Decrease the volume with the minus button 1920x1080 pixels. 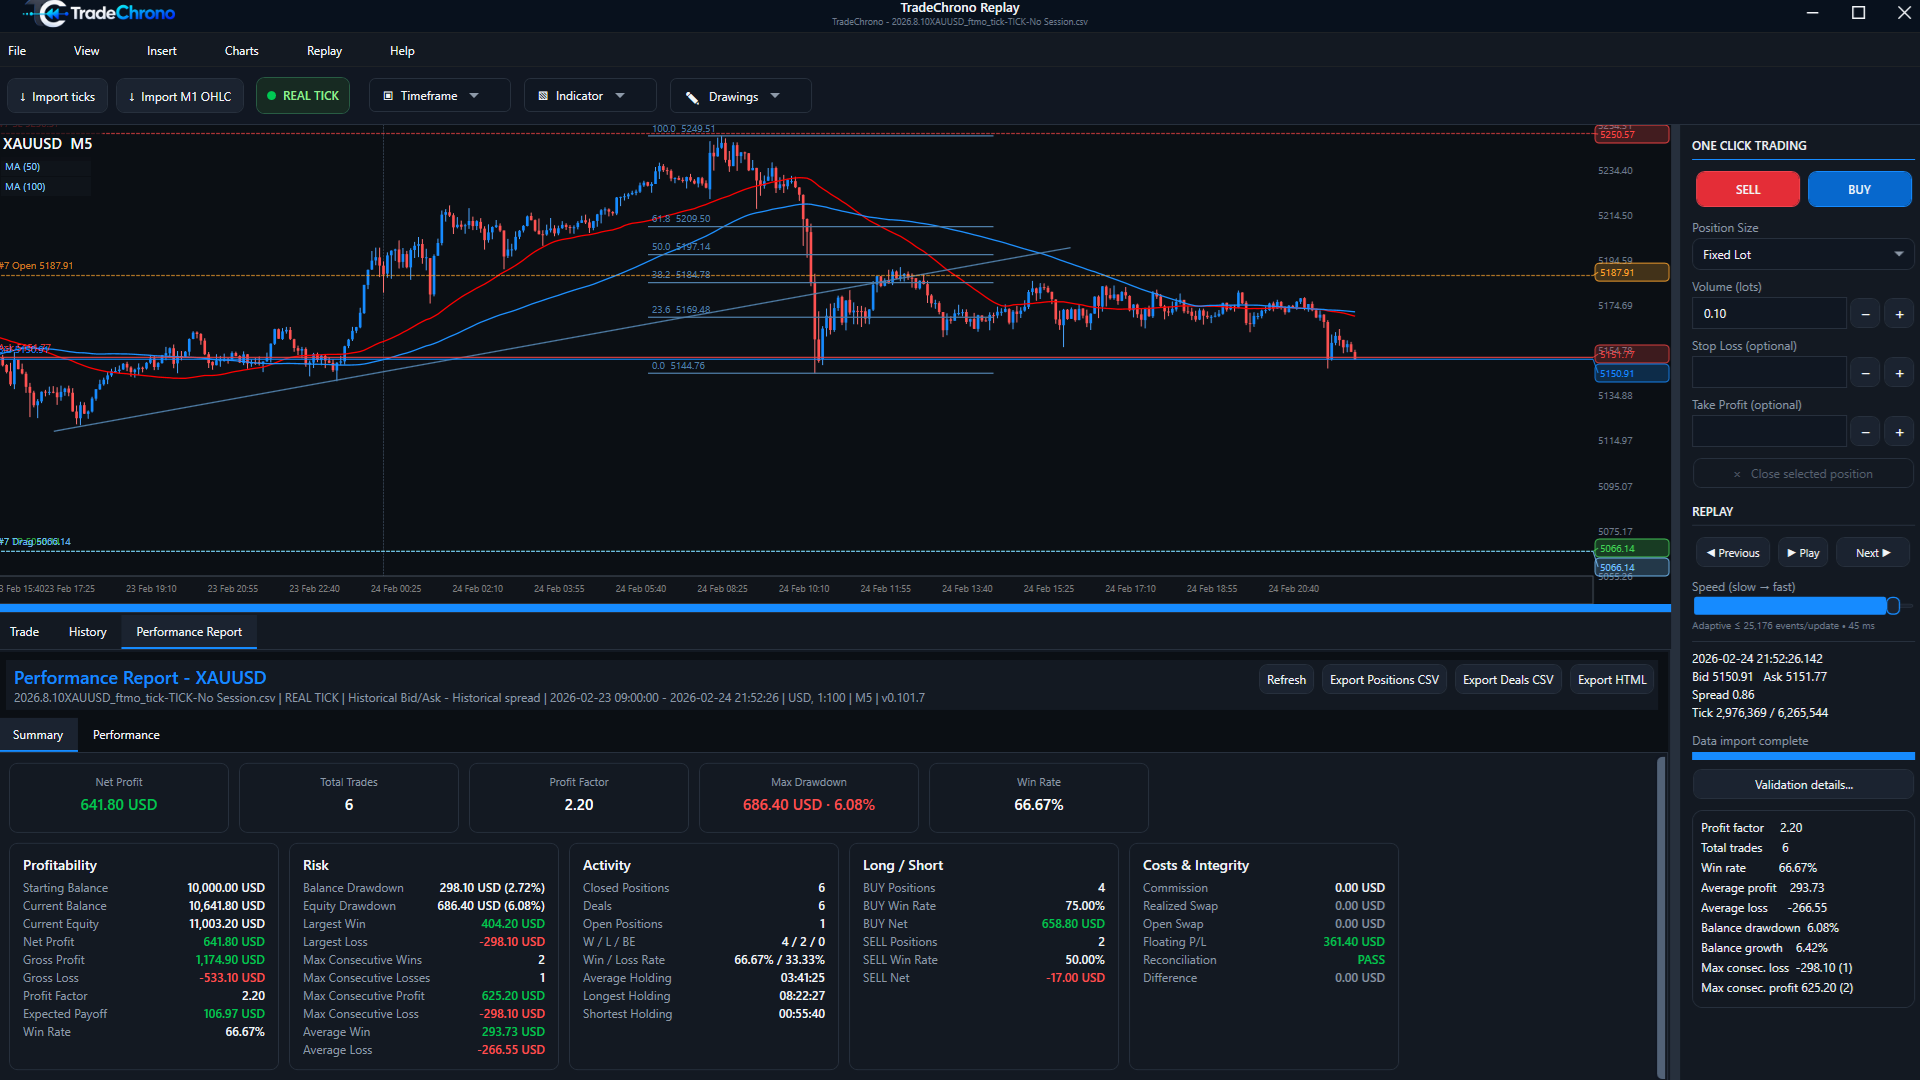pyautogui.click(x=1865, y=314)
